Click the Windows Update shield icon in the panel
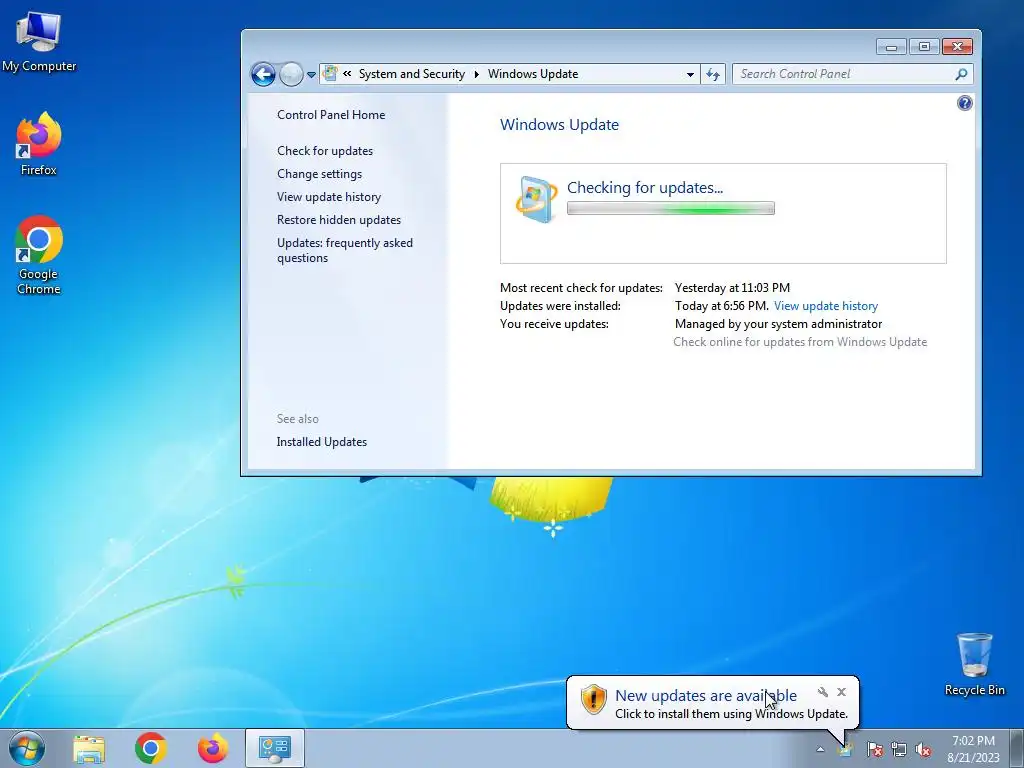Viewport: 1024px width, 768px height. pyautogui.click(x=536, y=199)
